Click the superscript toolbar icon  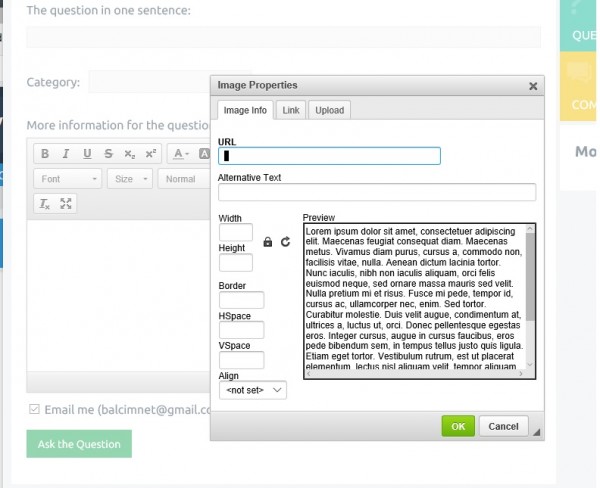point(150,154)
